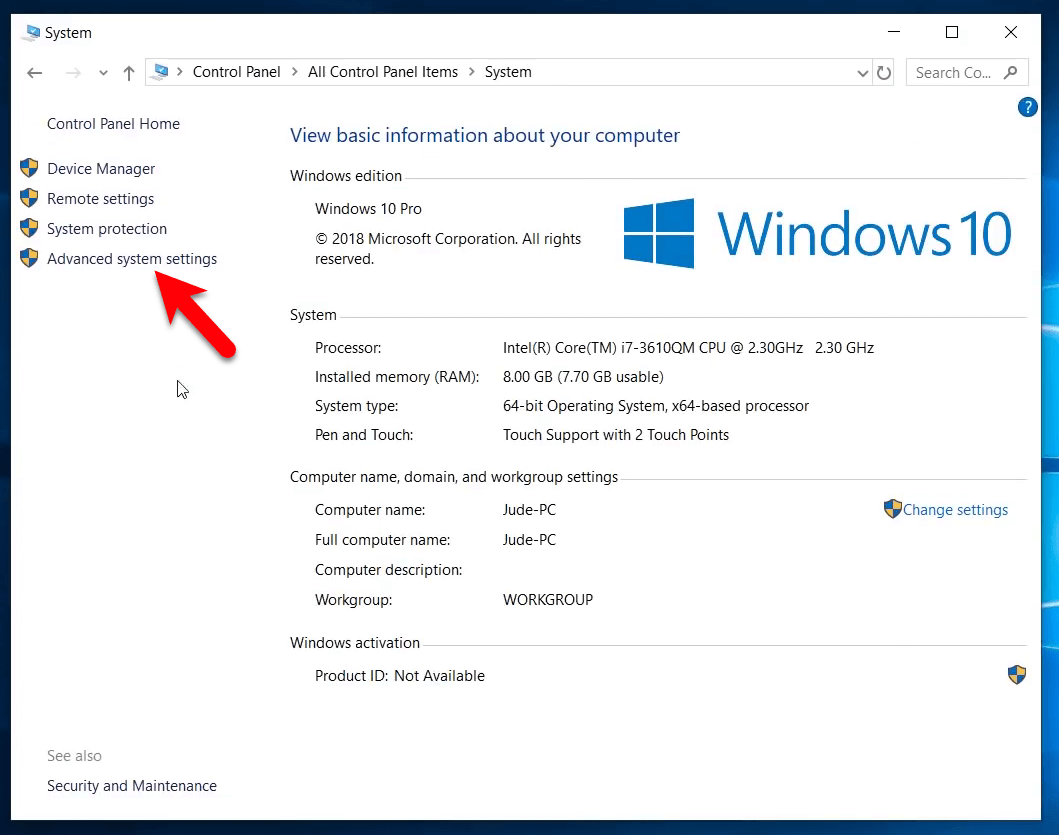Click the processor value Intel(R) Core(TM) i7-3610QM
The height and width of the screenshot is (835, 1059).
(x=688, y=348)
